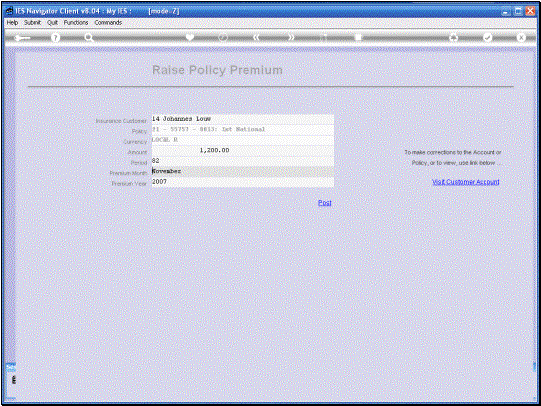Click the Submit menu item
Screen dimensions: 541x406
click(x=32, y=22)
